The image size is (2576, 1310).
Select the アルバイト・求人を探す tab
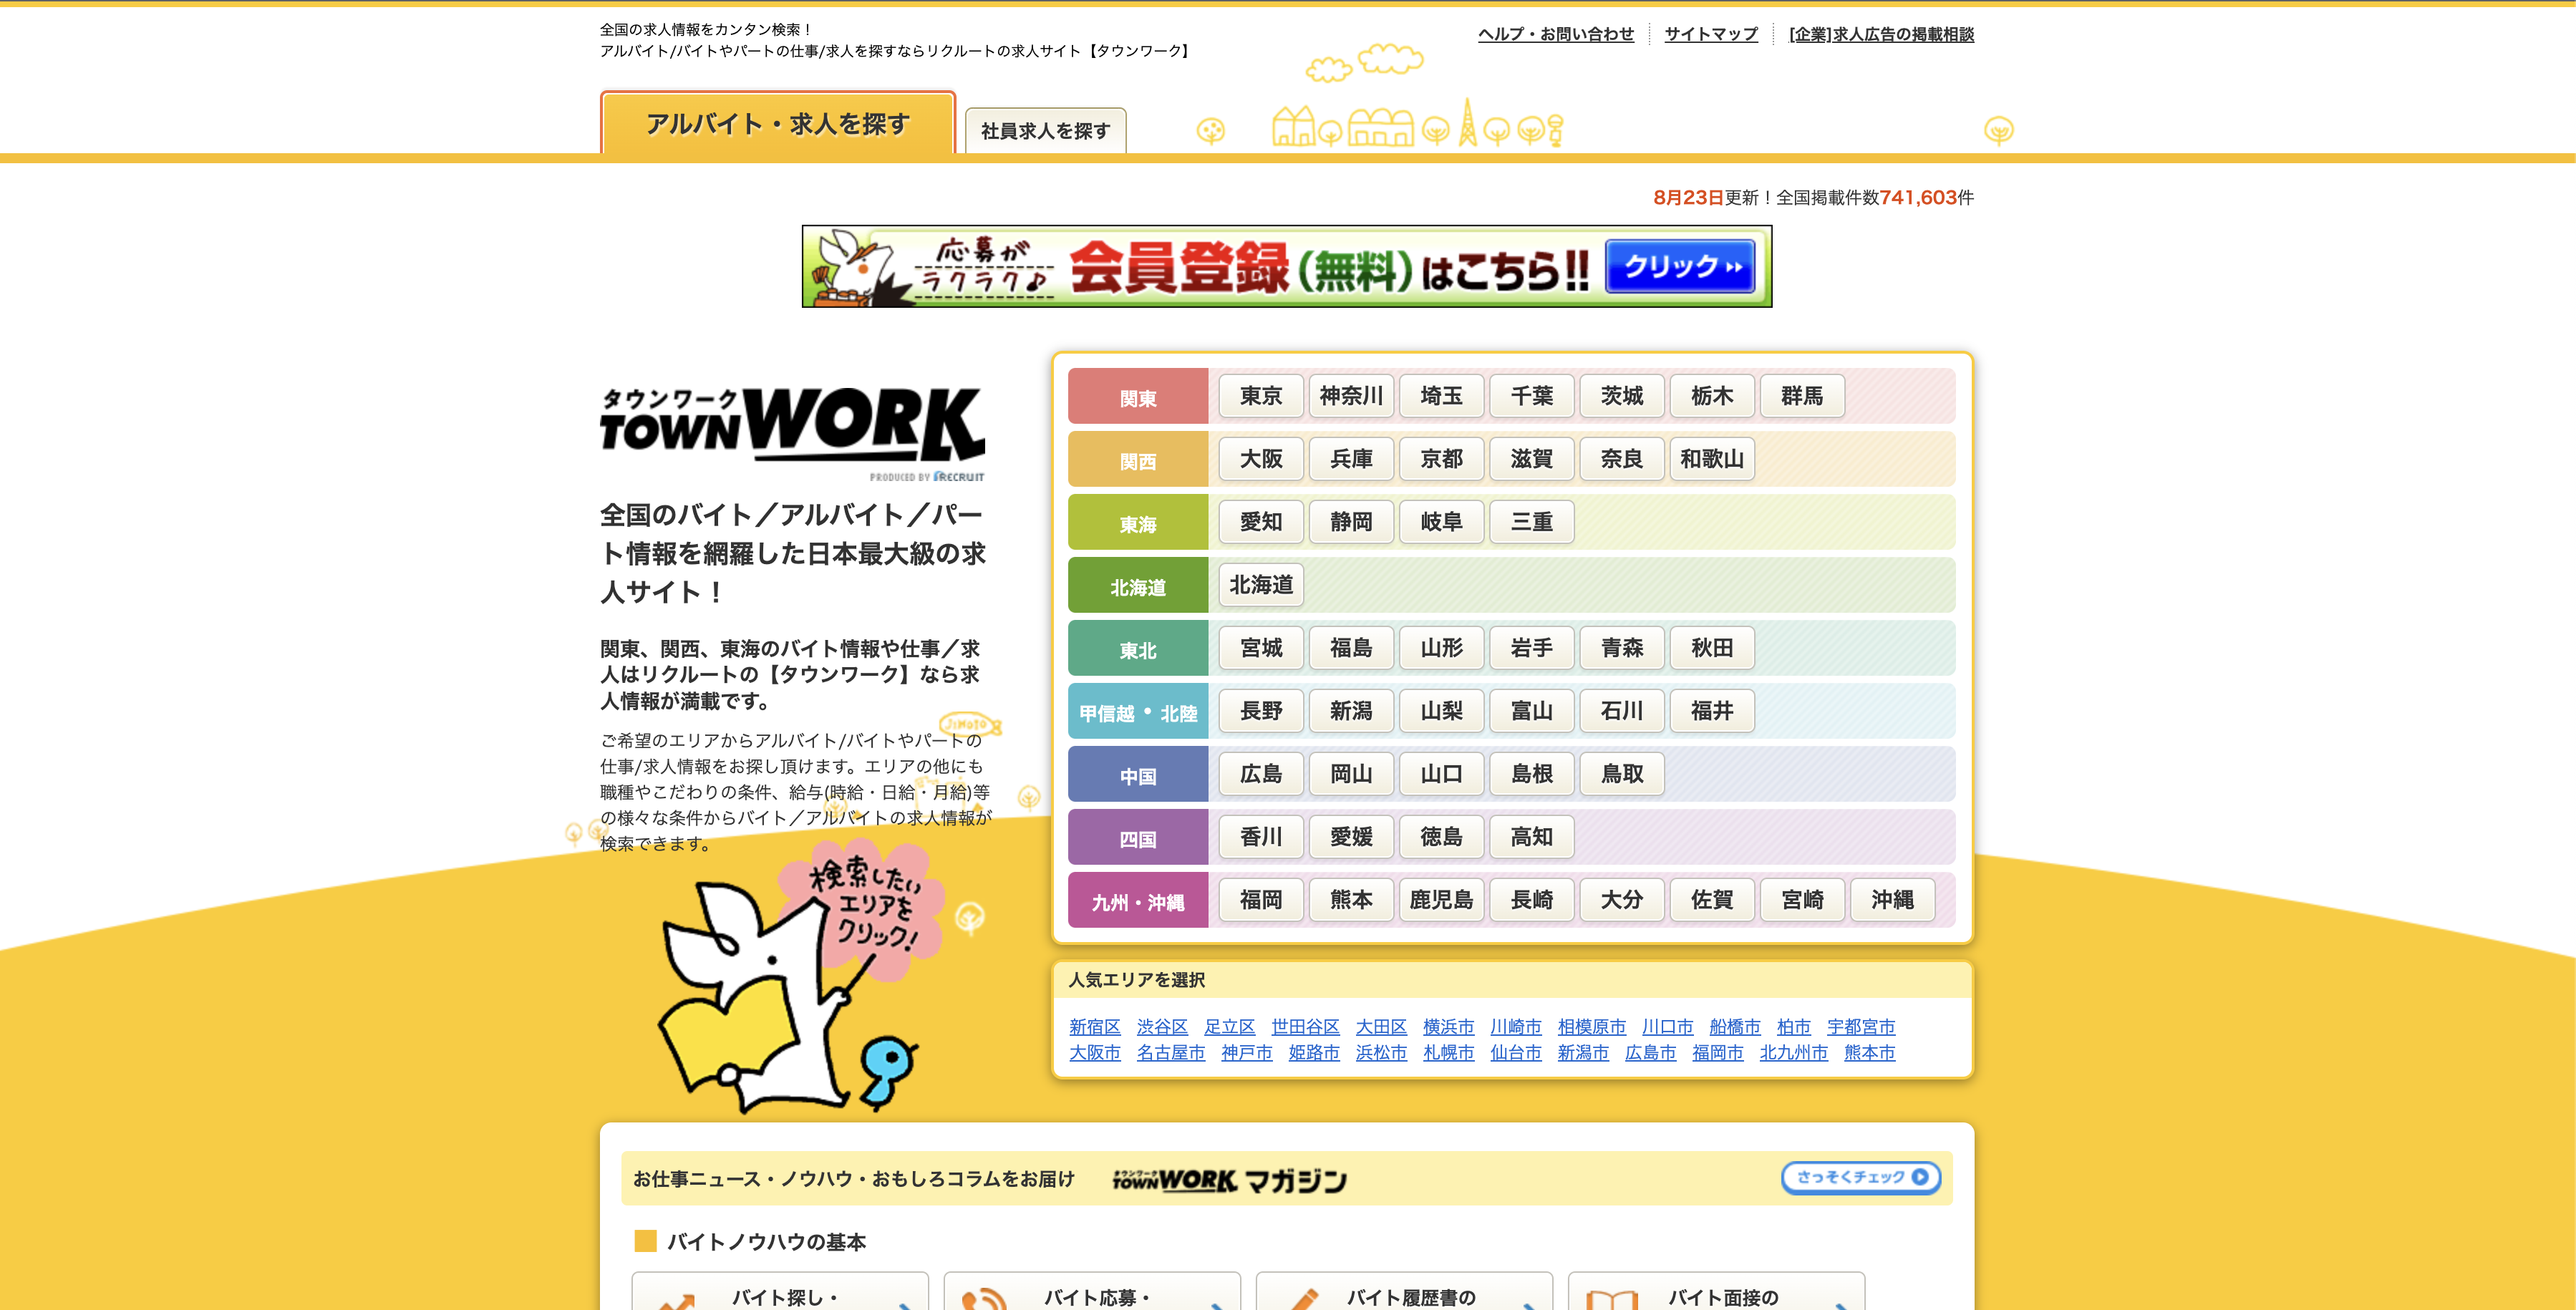pyautogui.click(x=777, y=124)
